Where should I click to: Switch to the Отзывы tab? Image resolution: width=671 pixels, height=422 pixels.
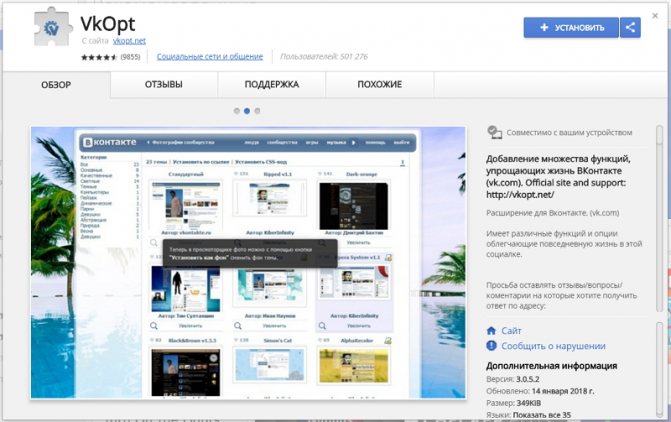pos(163,84)
